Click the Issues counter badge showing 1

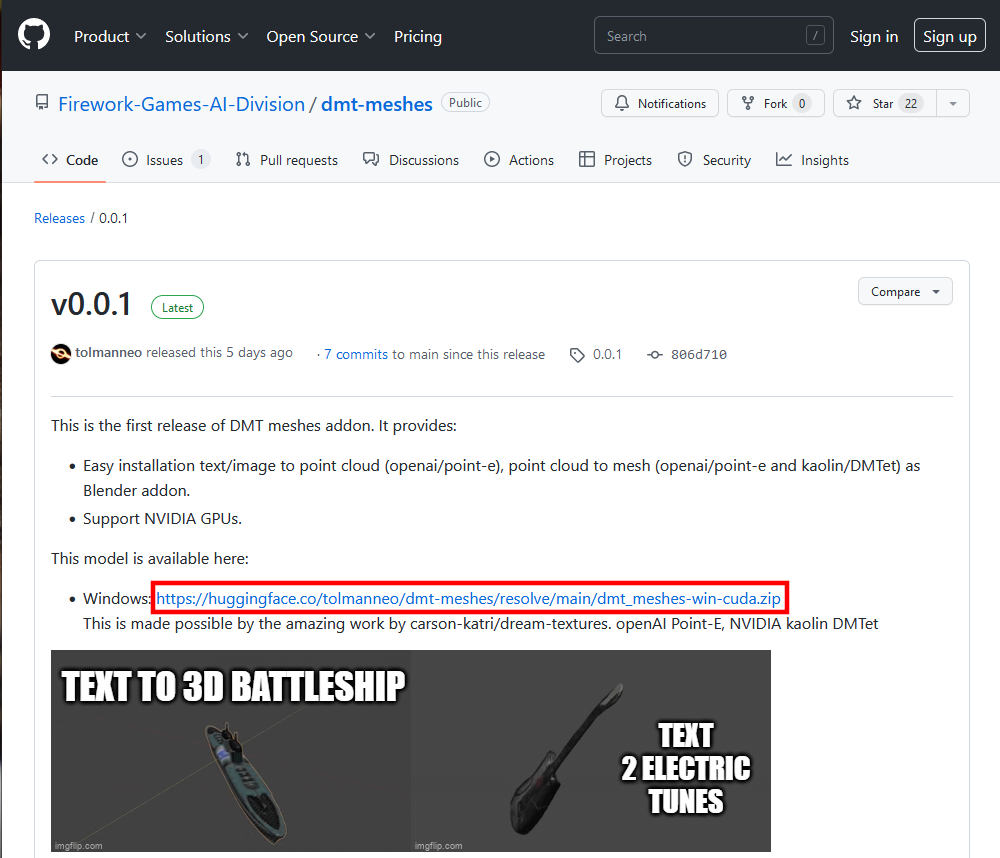[x=200, y=159]
